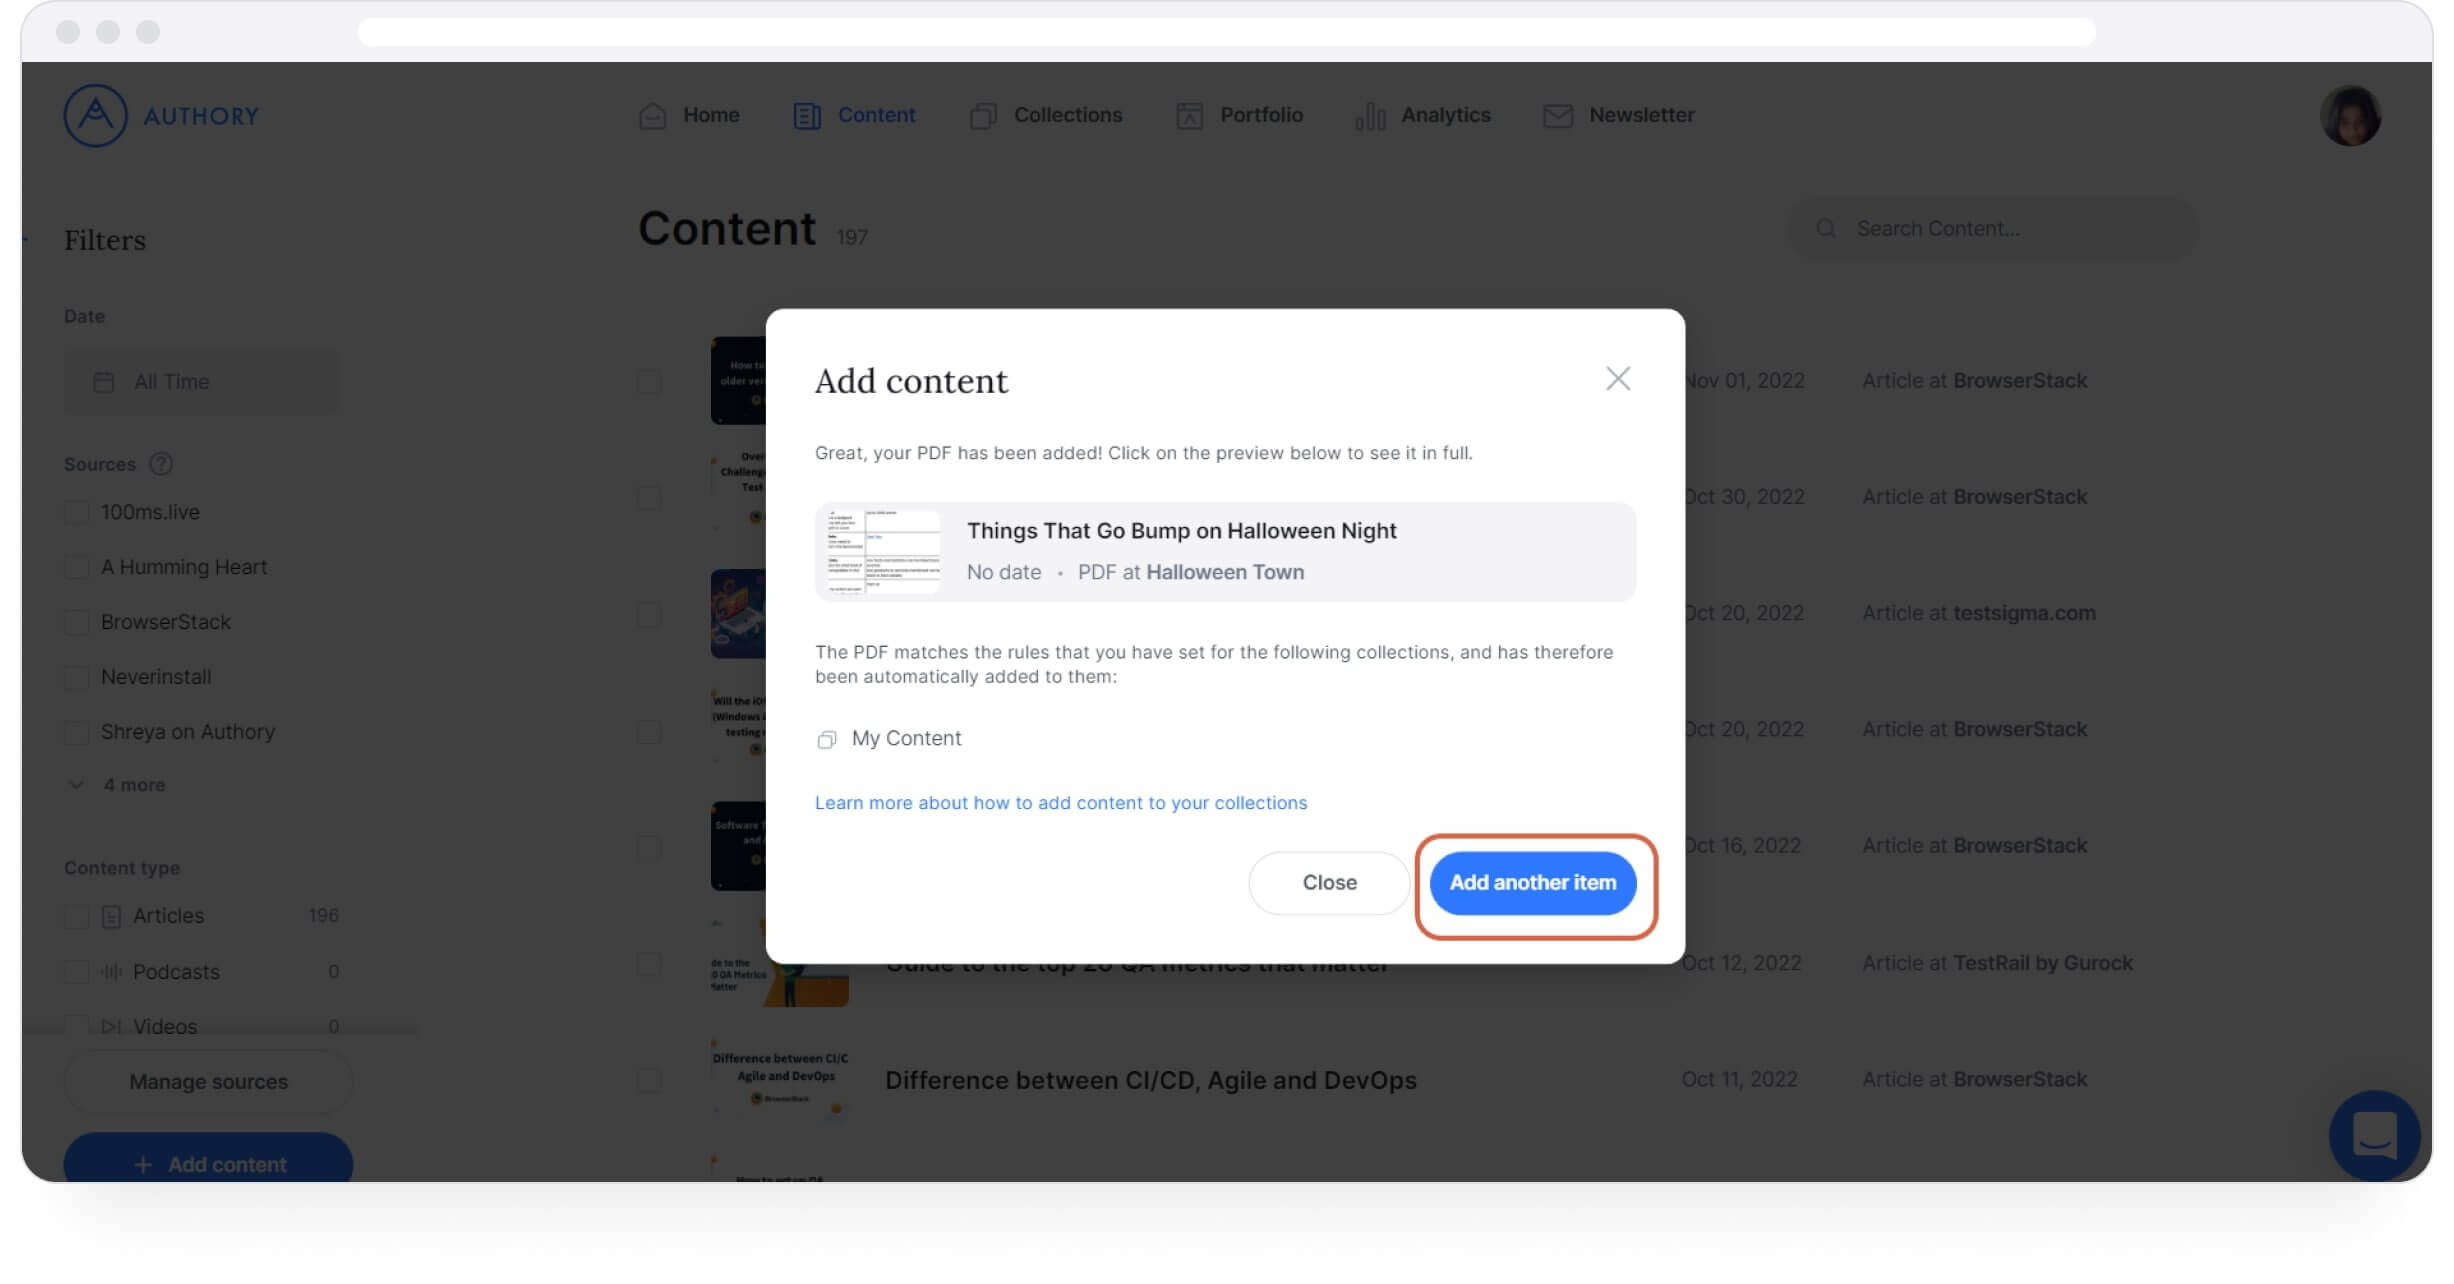Image resolution: width=2454 pixels, height=1284 pixels.
Task: Open the profile avatar menu
Action: (2352, 115)
